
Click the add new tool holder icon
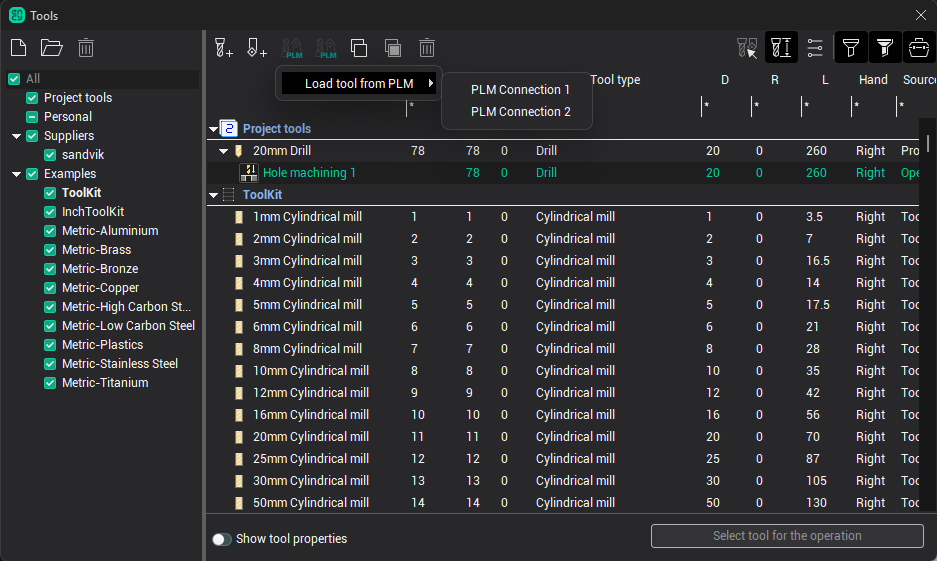tap(256, 47)
